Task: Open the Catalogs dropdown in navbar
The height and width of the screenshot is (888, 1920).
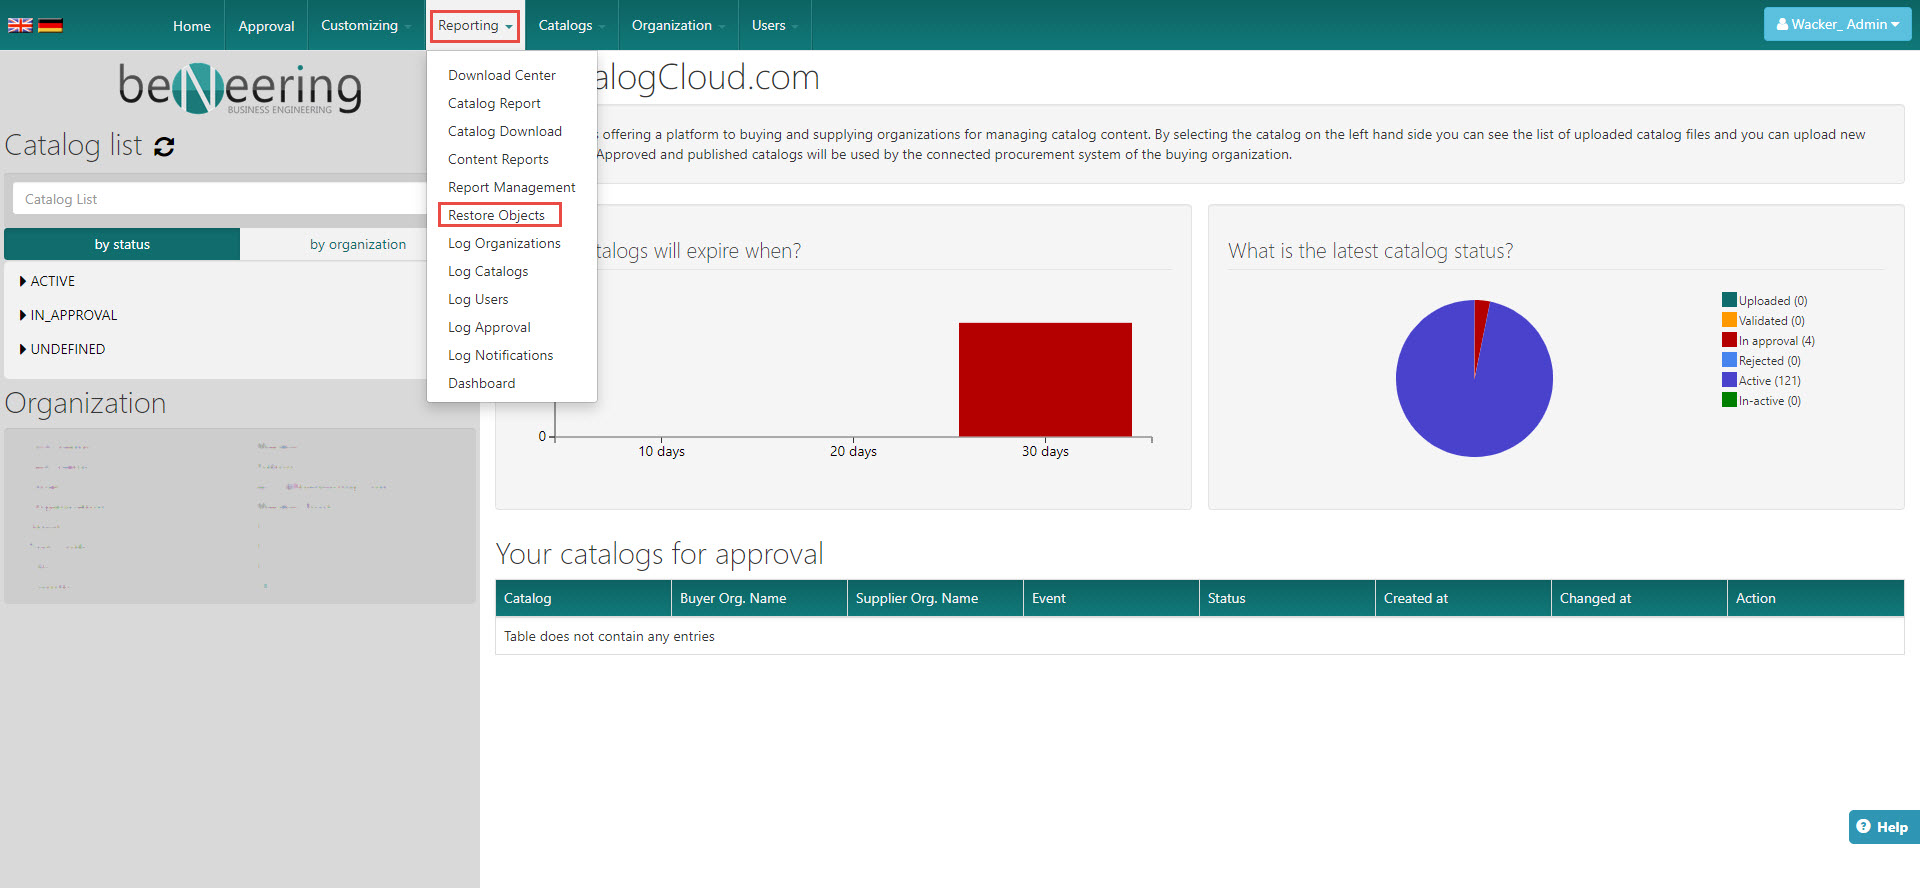Action: click(570, 25)
